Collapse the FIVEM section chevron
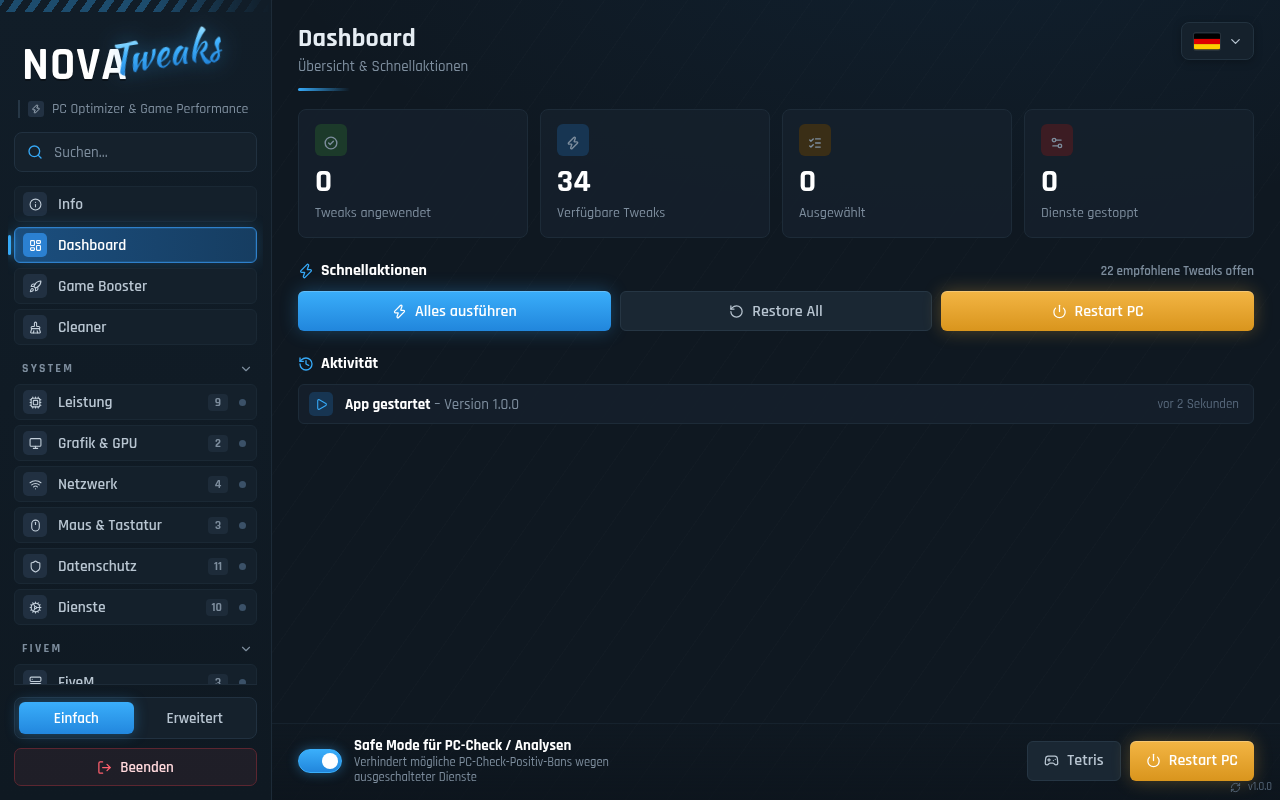The width and height of the screenshot is (1280, 800). click(246, 648)
